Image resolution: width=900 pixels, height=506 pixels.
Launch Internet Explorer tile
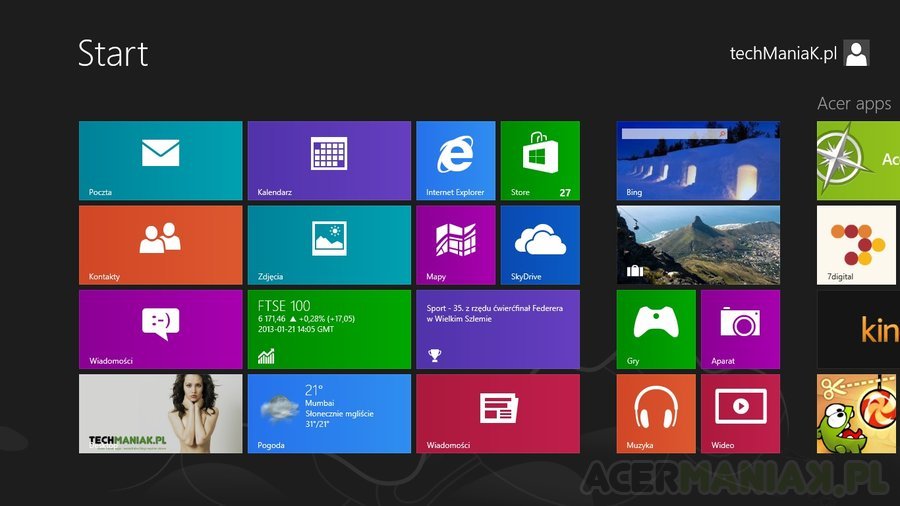click(x=456, y=161)
